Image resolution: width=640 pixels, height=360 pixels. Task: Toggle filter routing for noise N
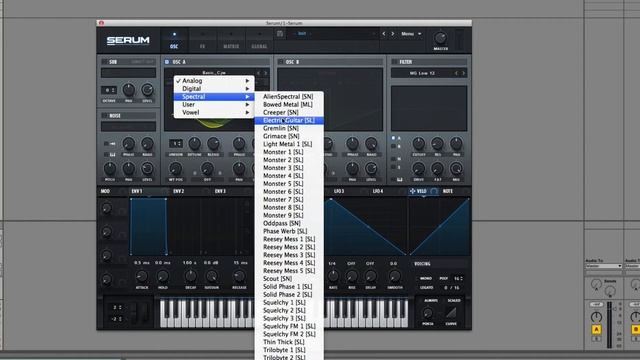(x=393, y=159)
